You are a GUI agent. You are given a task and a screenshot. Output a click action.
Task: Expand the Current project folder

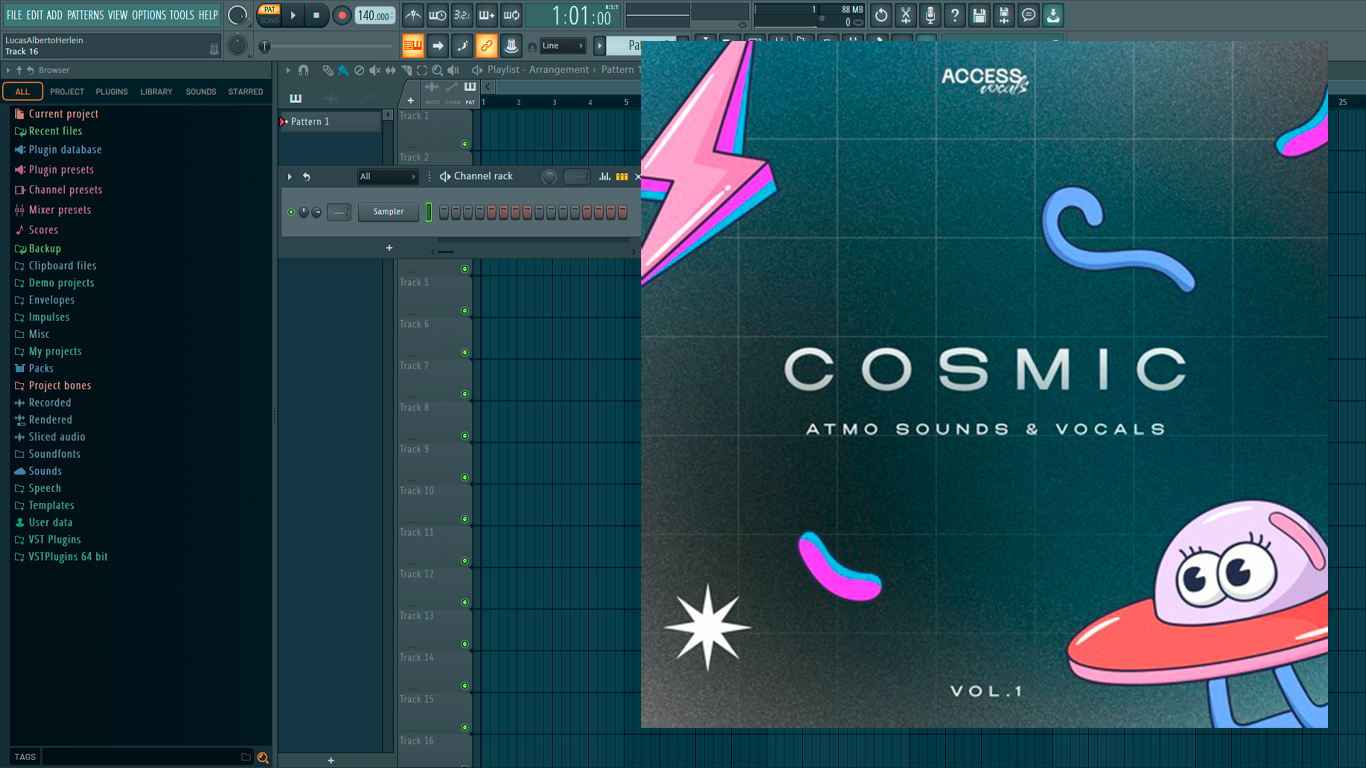[63, 114]
